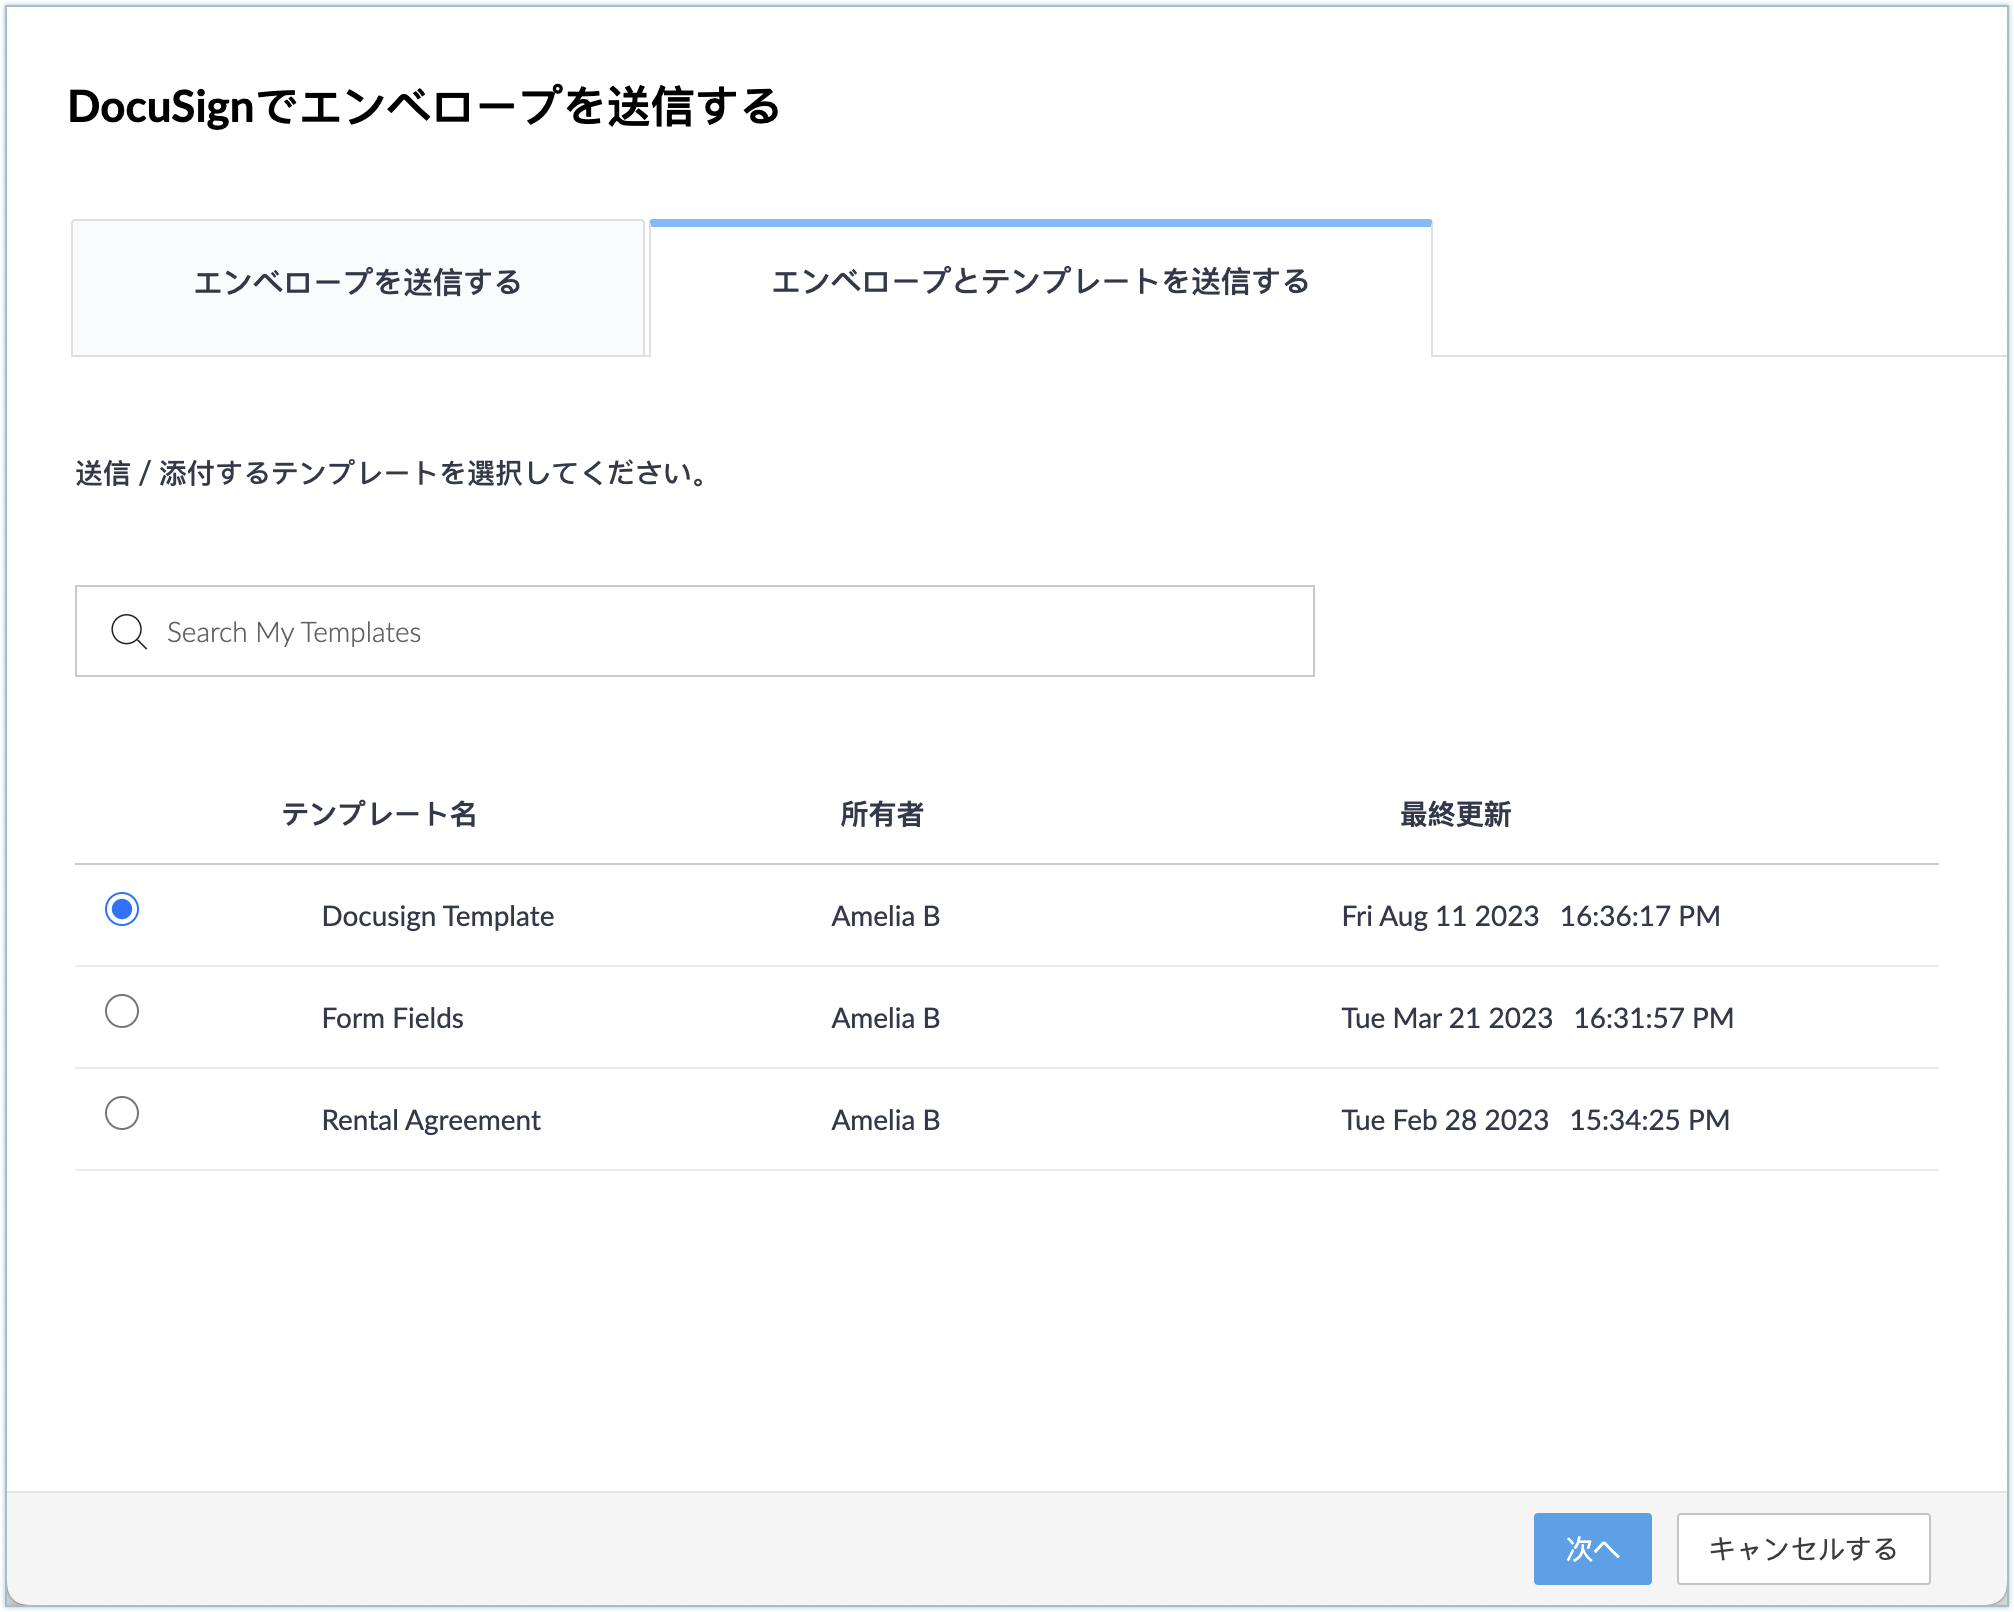Select the Docusign Template radio button
This screenshot has width=2014, height=1612.
(122, 909)
